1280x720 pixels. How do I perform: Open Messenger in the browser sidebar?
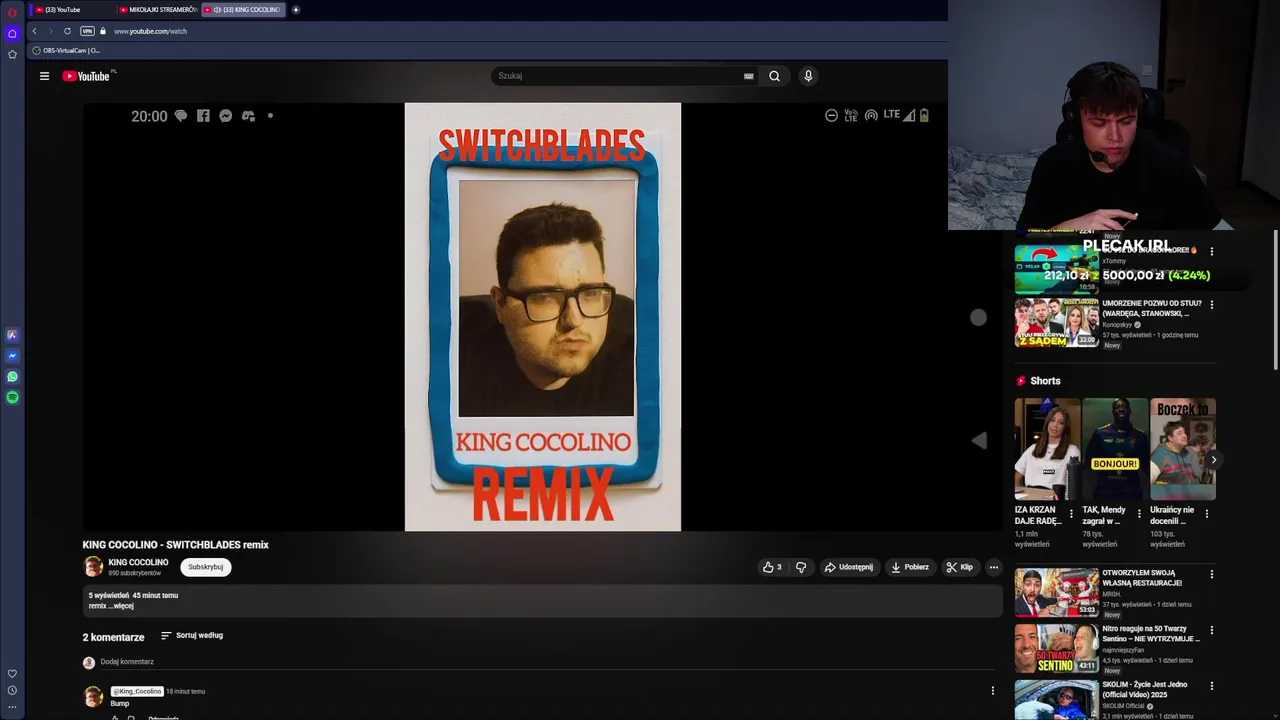[x=12, y=356]
